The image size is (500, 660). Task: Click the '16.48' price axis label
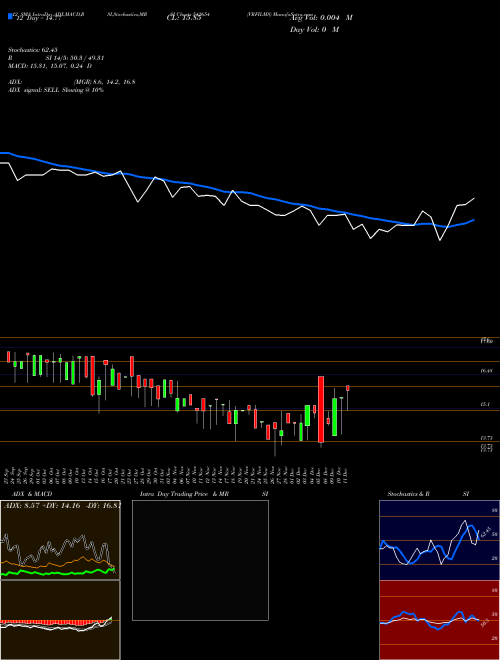point(486,371)
